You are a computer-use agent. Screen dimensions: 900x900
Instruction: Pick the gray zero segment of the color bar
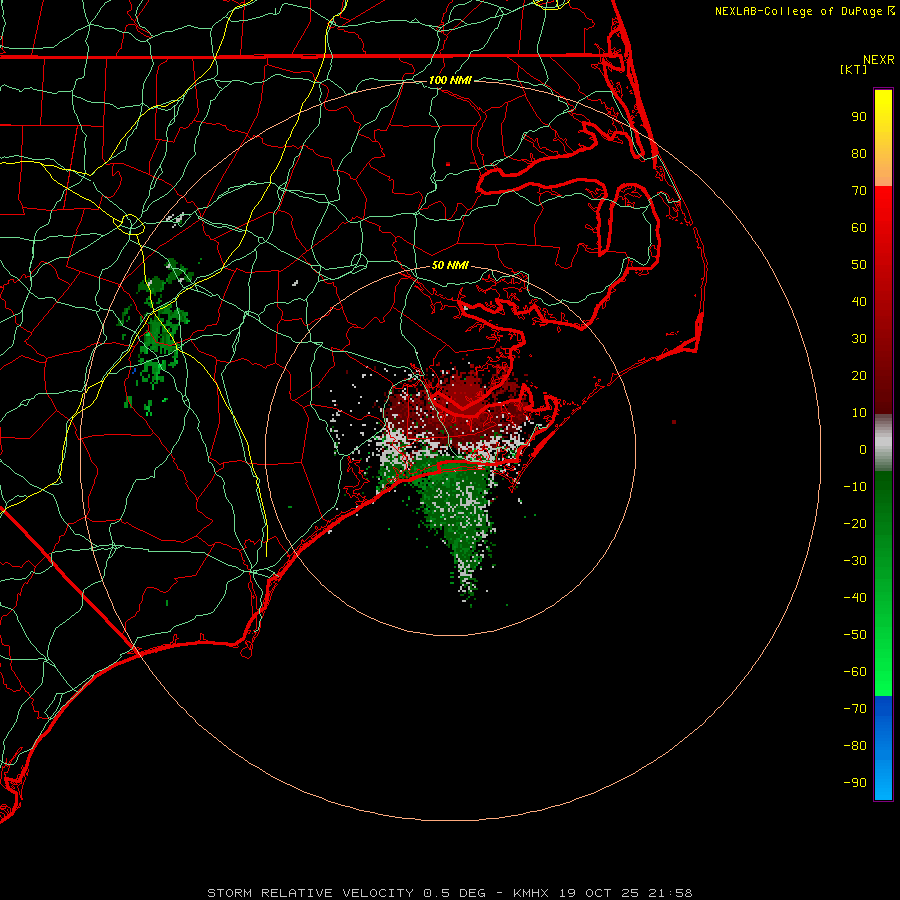pyautogui.click(x=883, y=443)
